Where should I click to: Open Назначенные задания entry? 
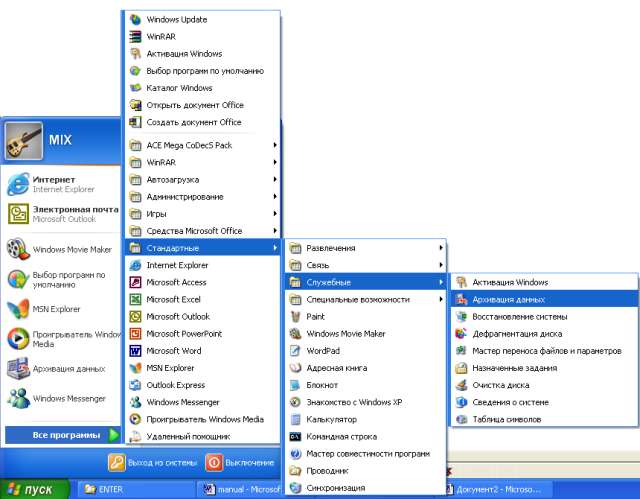coord(544,368)
